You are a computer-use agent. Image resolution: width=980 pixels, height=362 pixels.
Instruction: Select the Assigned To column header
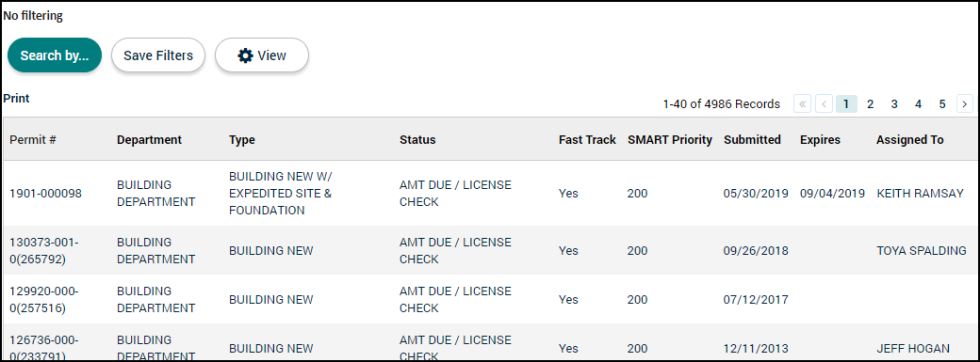coord(909,139)
